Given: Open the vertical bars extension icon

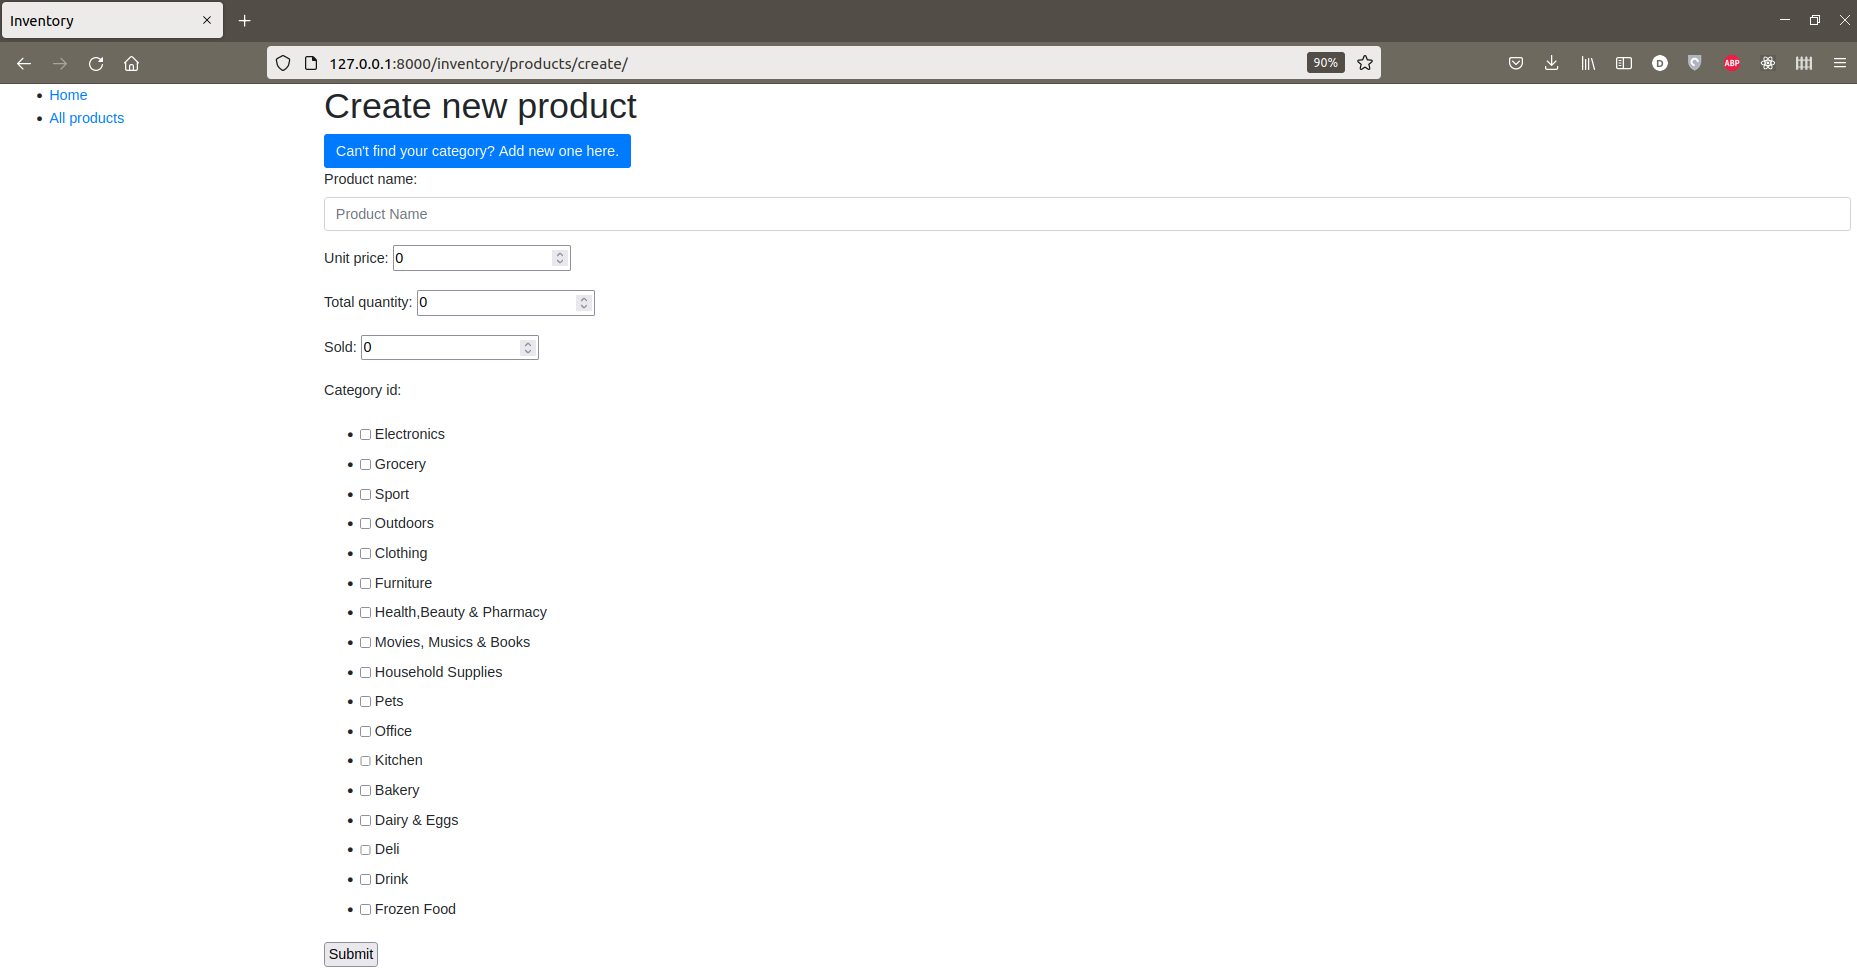Looking at the screenshot, I should [x=1804, y=63].
